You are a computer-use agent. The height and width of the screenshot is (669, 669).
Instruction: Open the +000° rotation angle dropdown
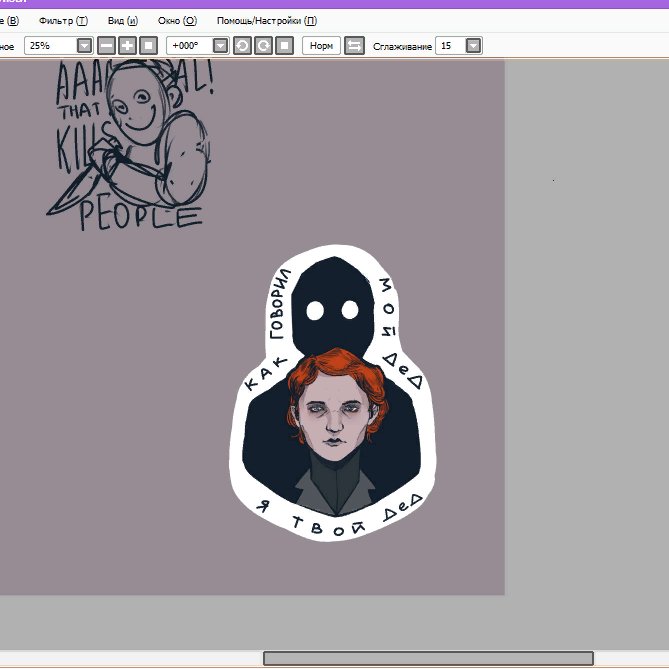coord(220,46)
